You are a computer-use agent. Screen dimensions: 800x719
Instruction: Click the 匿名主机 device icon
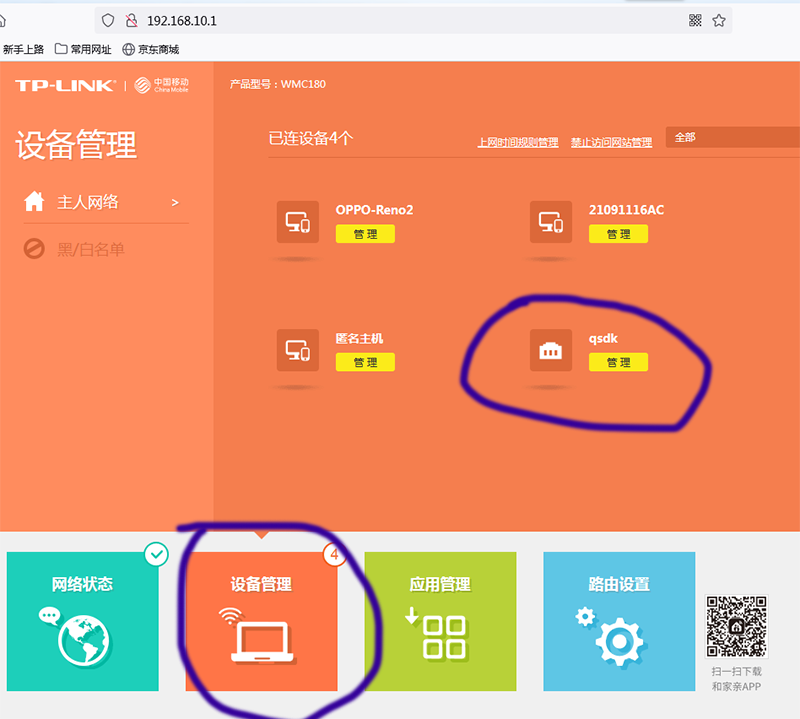pos(297,349)
